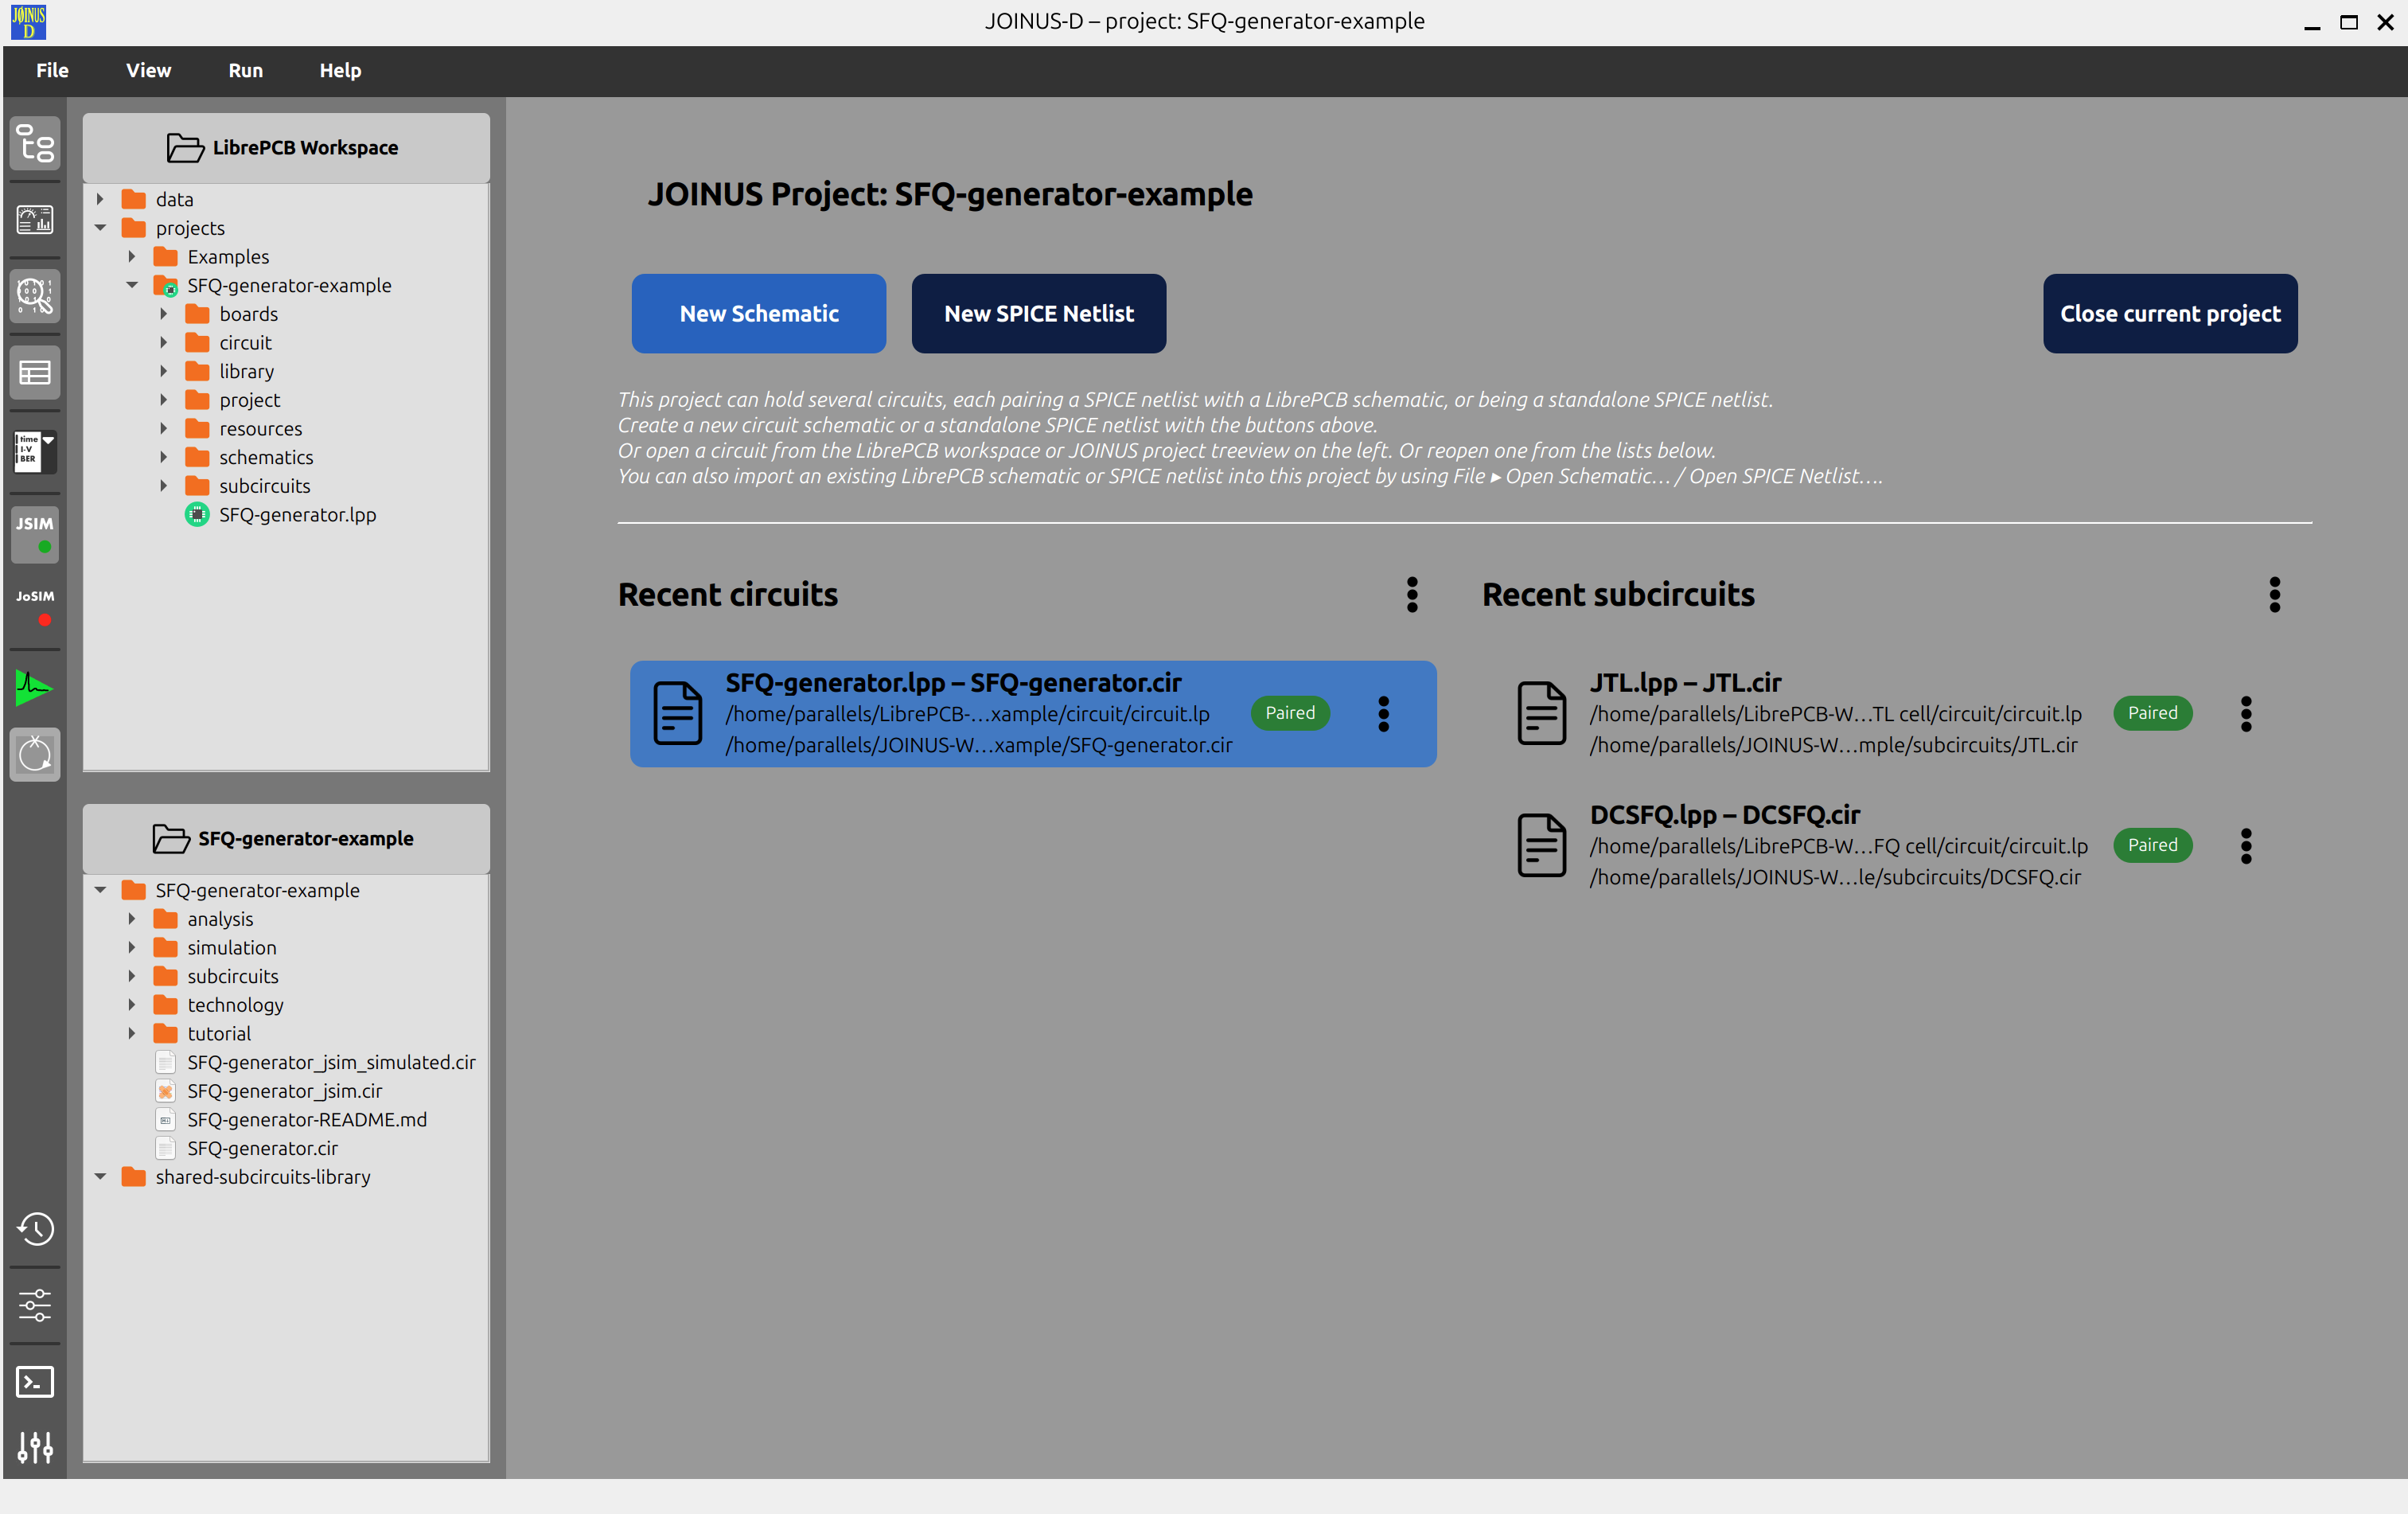Expand the technology folder
Viewport: 2408px width, 1514px height.
click(132, 1004)
